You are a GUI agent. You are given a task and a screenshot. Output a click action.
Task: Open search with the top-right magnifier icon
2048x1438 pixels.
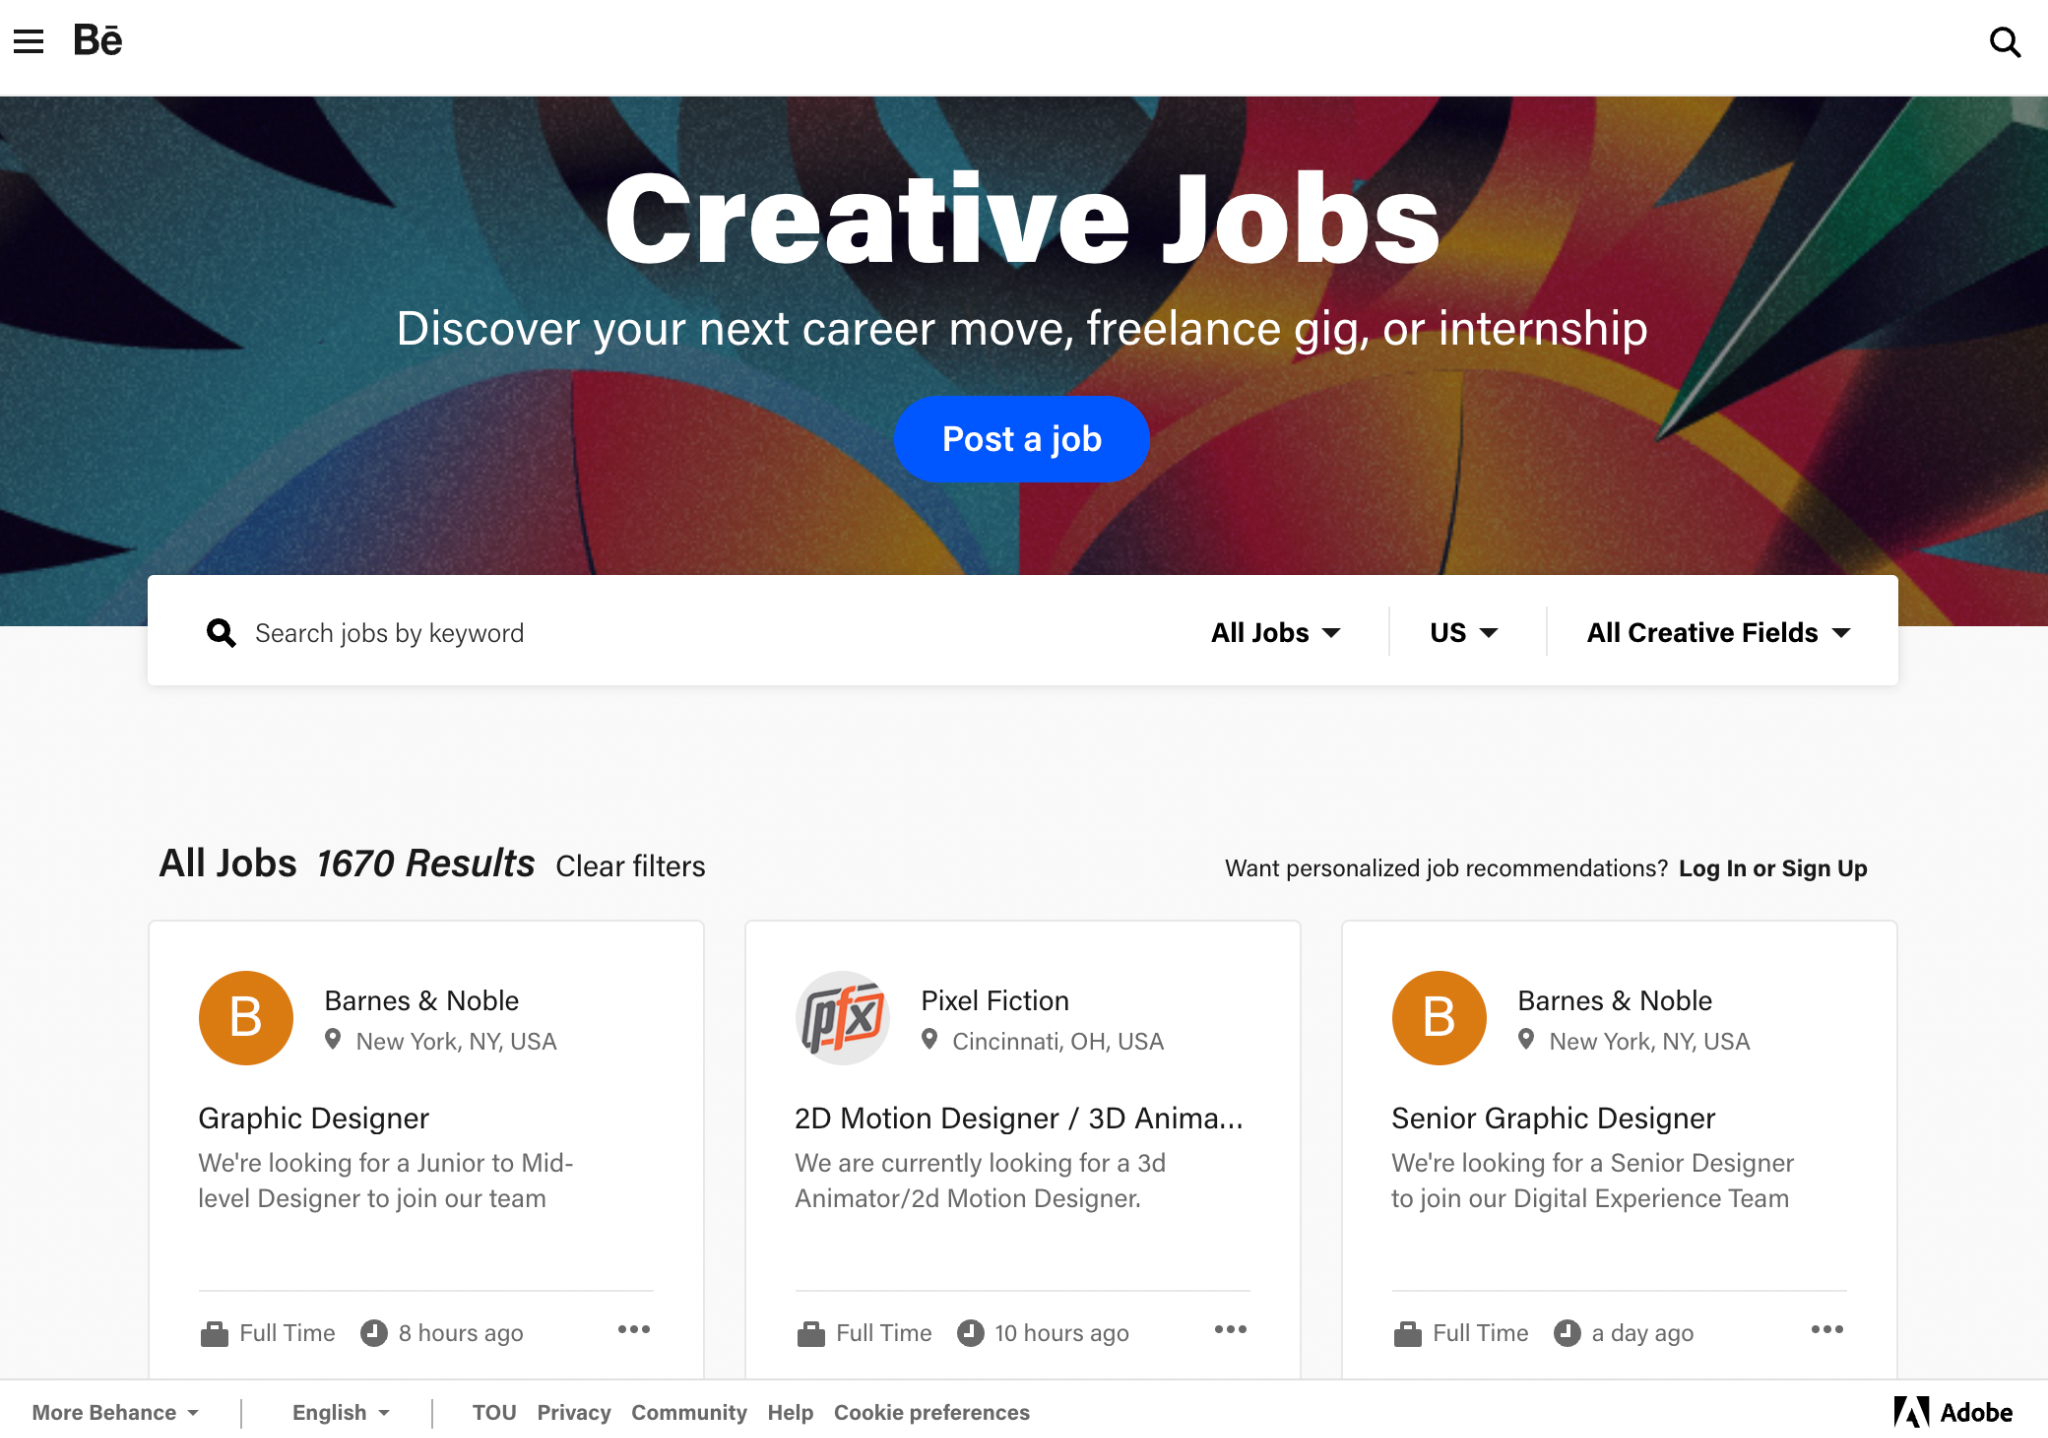click(x=2004, y=42)
